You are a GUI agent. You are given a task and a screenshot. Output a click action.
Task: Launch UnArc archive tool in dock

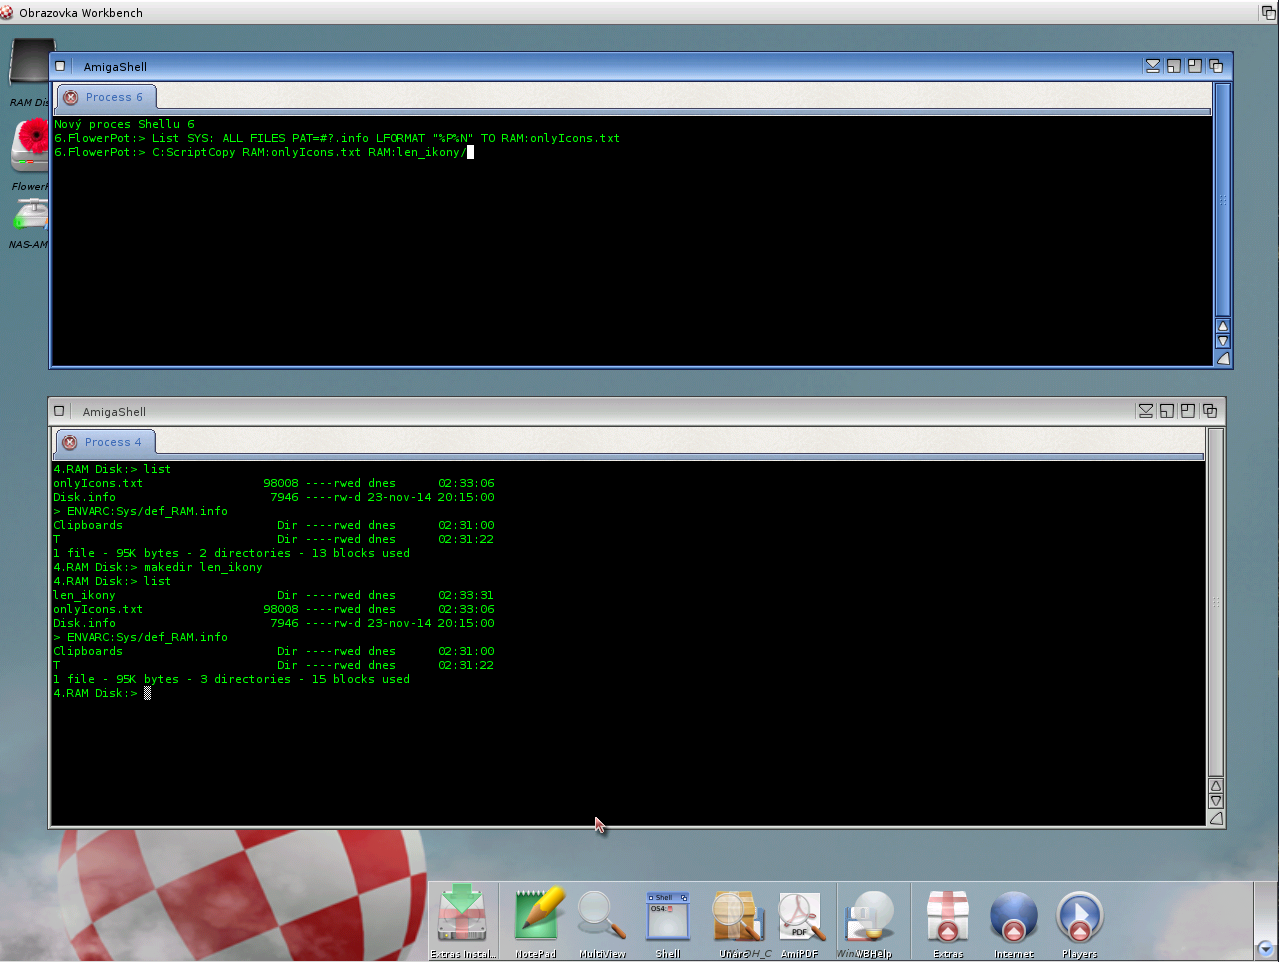pos(737,916)
